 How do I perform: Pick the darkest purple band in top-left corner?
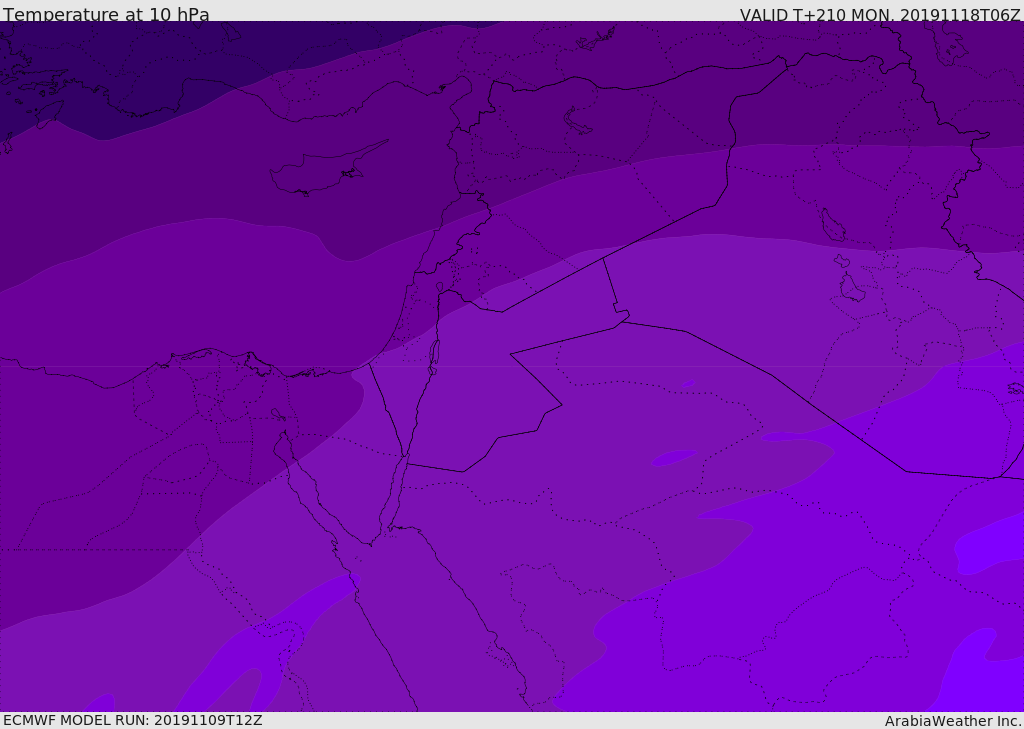point(131,65)
